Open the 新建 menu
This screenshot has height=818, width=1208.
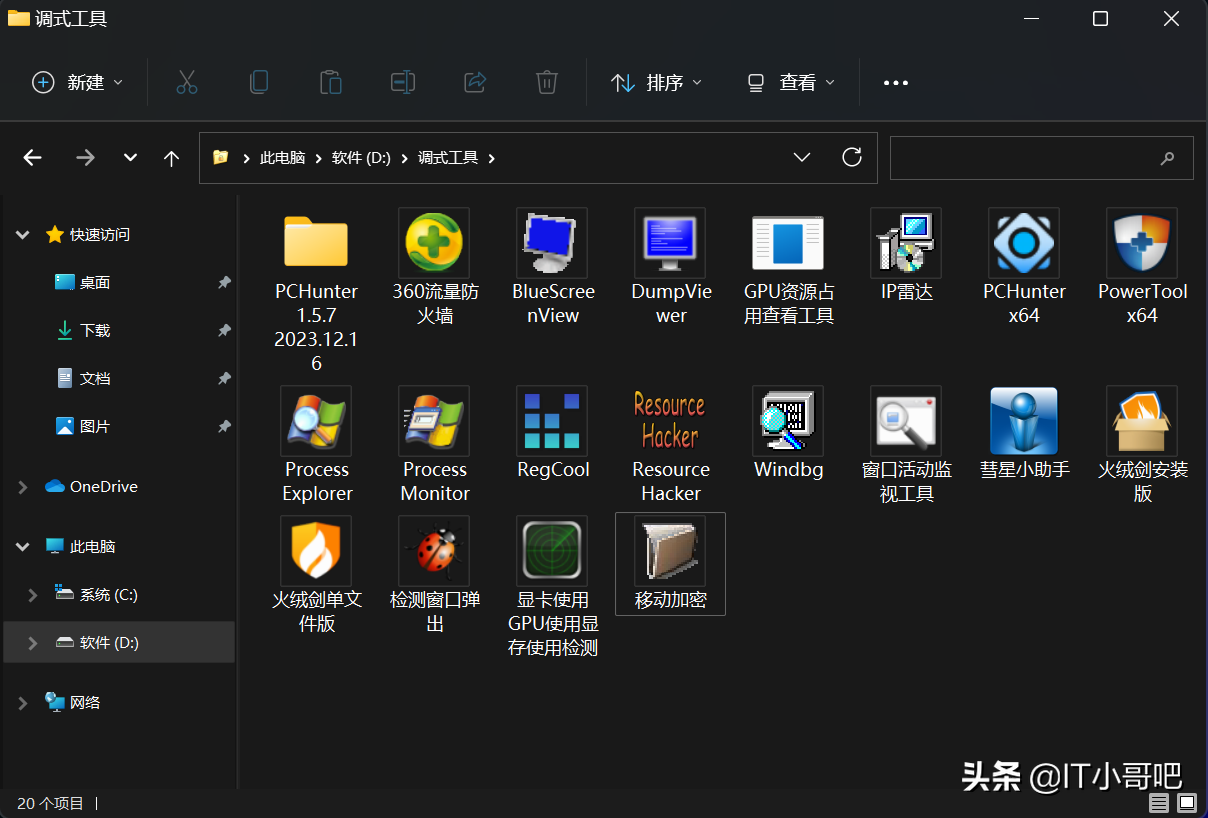click(x=77, y=82)
